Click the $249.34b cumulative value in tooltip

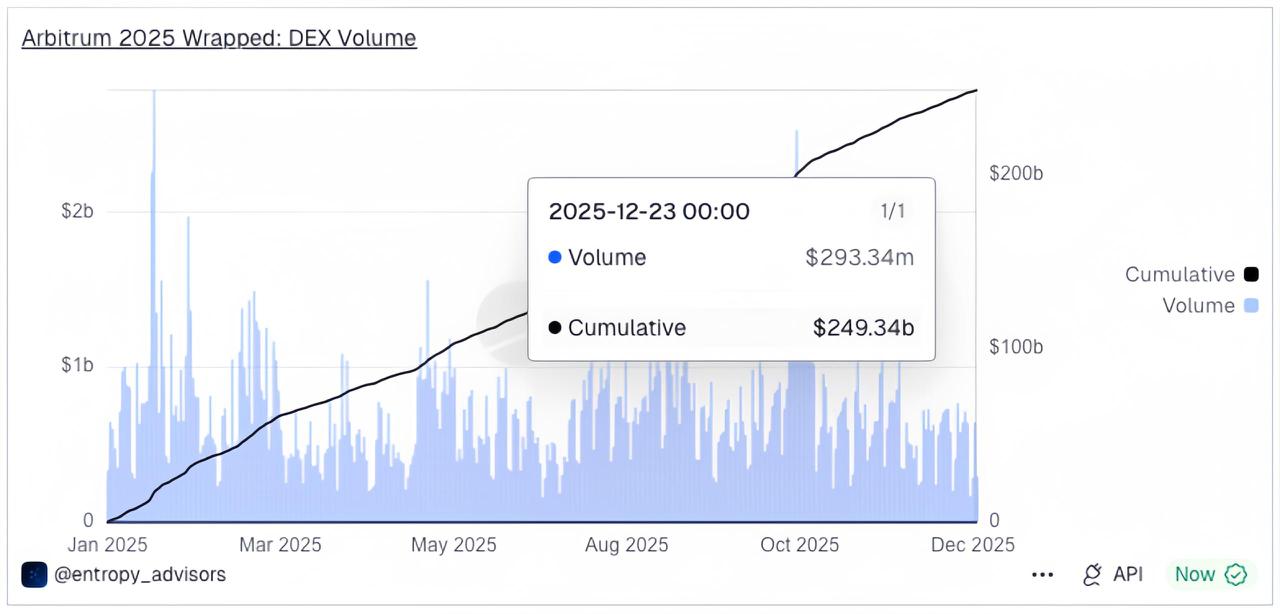point(863,328)
